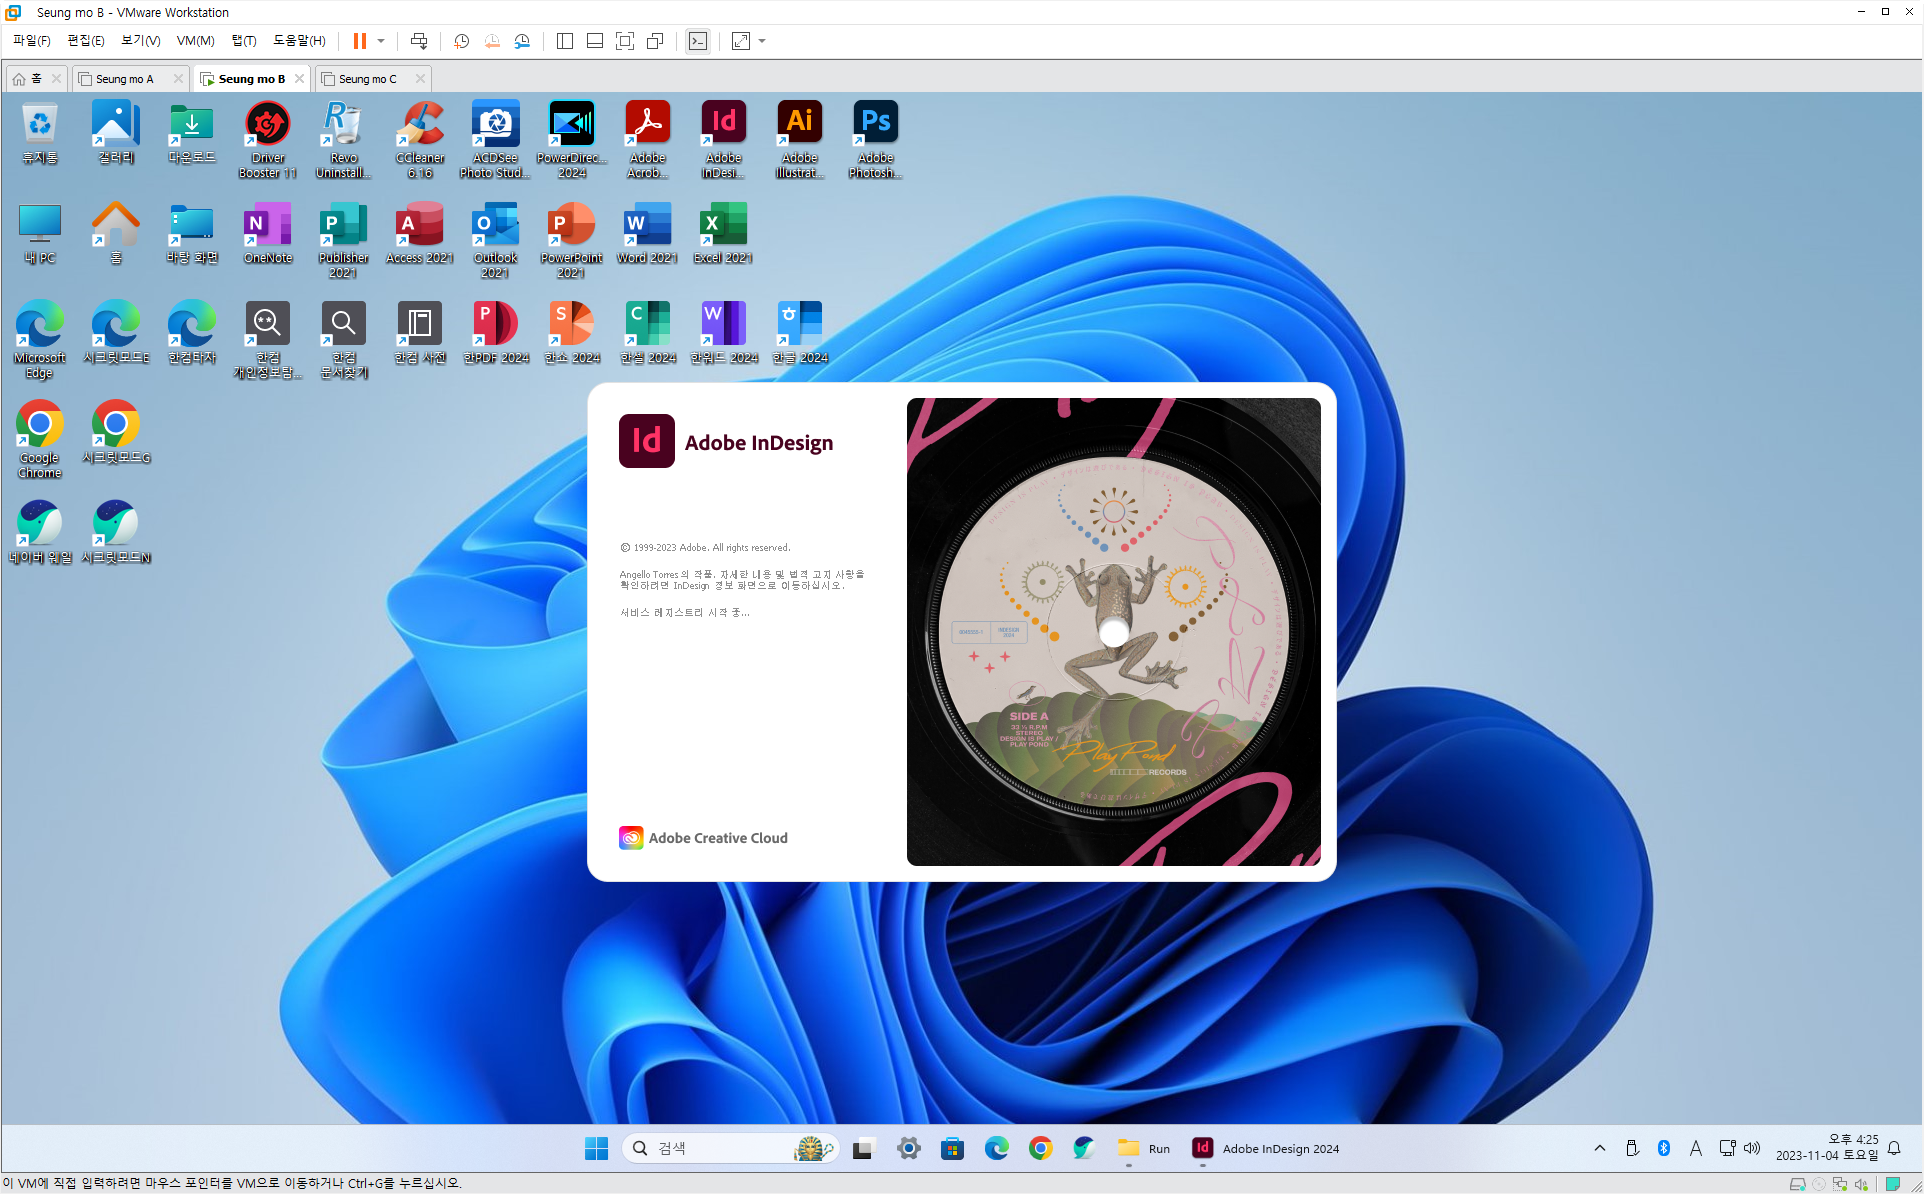Take a VM snapshot icon
Image resolution: width=1924 pixels, height=1194 pixels.
(x=461, y=41)
